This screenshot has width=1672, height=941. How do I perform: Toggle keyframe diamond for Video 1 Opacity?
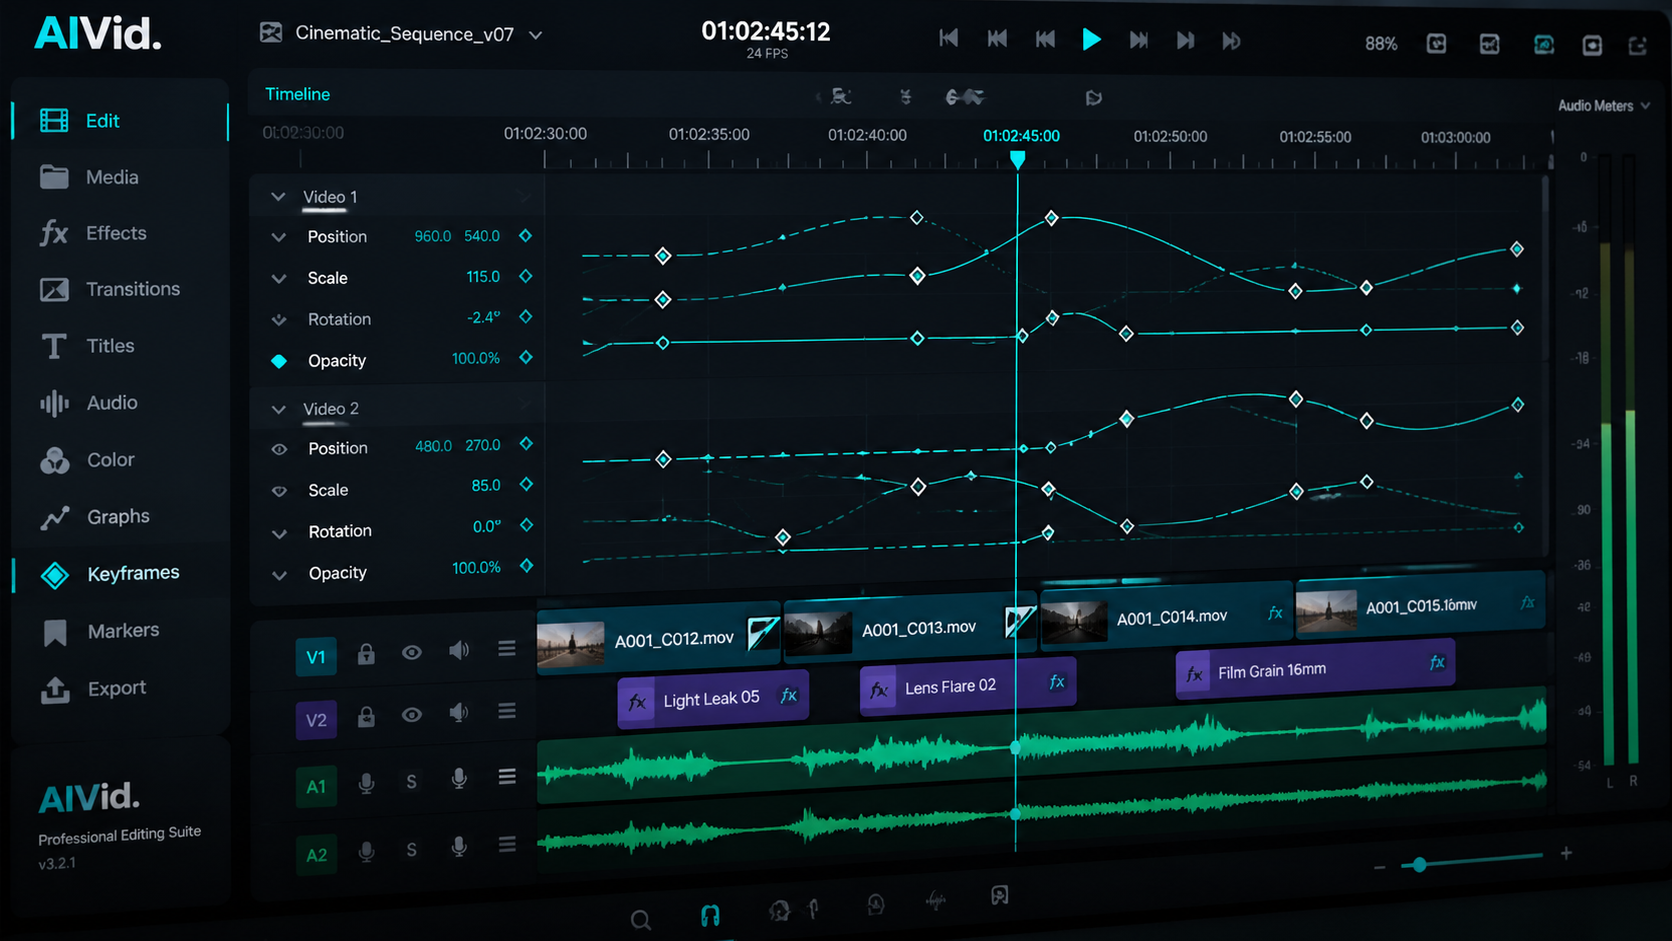pyautogui.click(x=526, y=357)
